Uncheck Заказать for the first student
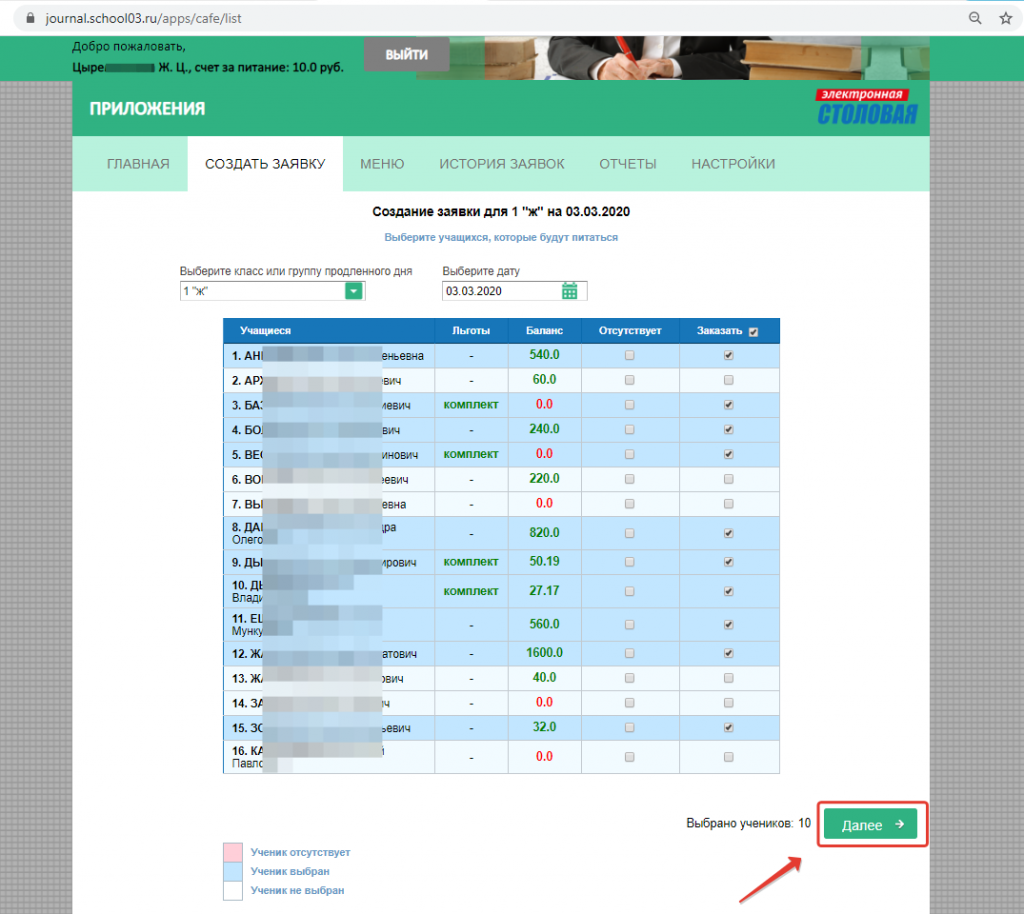1024x914 pixels. tap(729, 355)
